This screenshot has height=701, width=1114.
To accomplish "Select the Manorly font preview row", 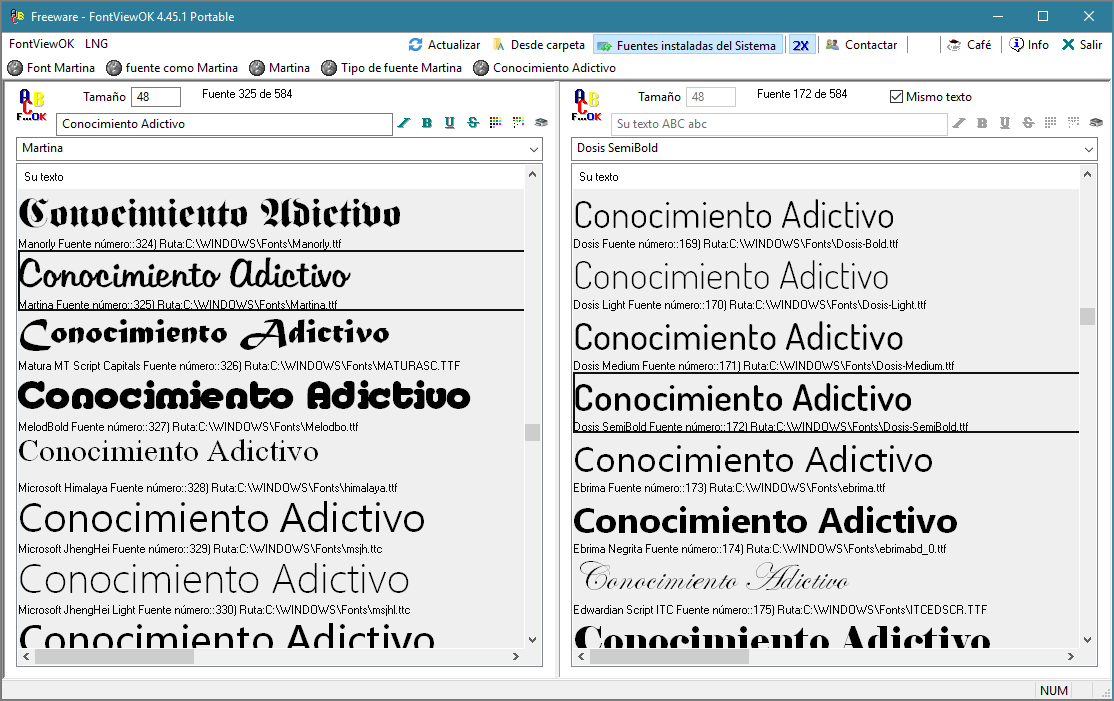I will coord(271,220).
